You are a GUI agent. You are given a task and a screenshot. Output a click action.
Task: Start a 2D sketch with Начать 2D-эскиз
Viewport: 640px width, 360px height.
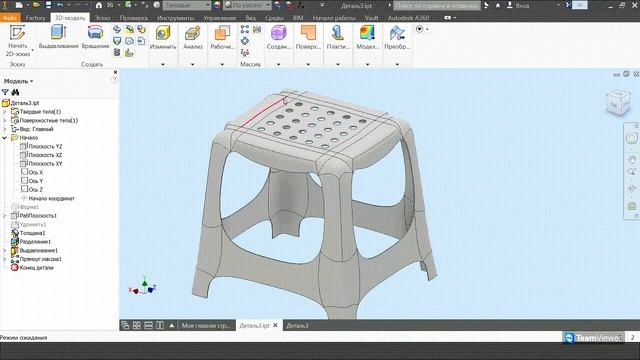point(18,41)
